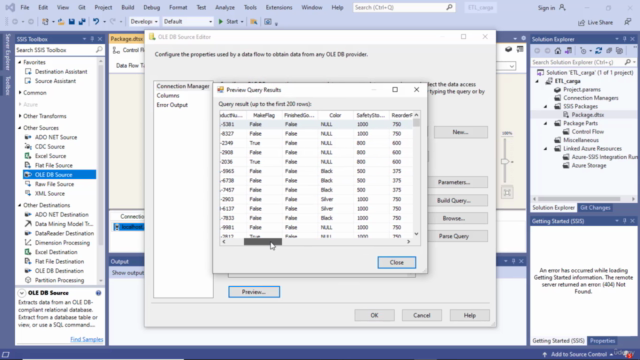Click the Undo toolbar icon
The image size is (640, 360).
pyautogui.click(x=96, y=22)
